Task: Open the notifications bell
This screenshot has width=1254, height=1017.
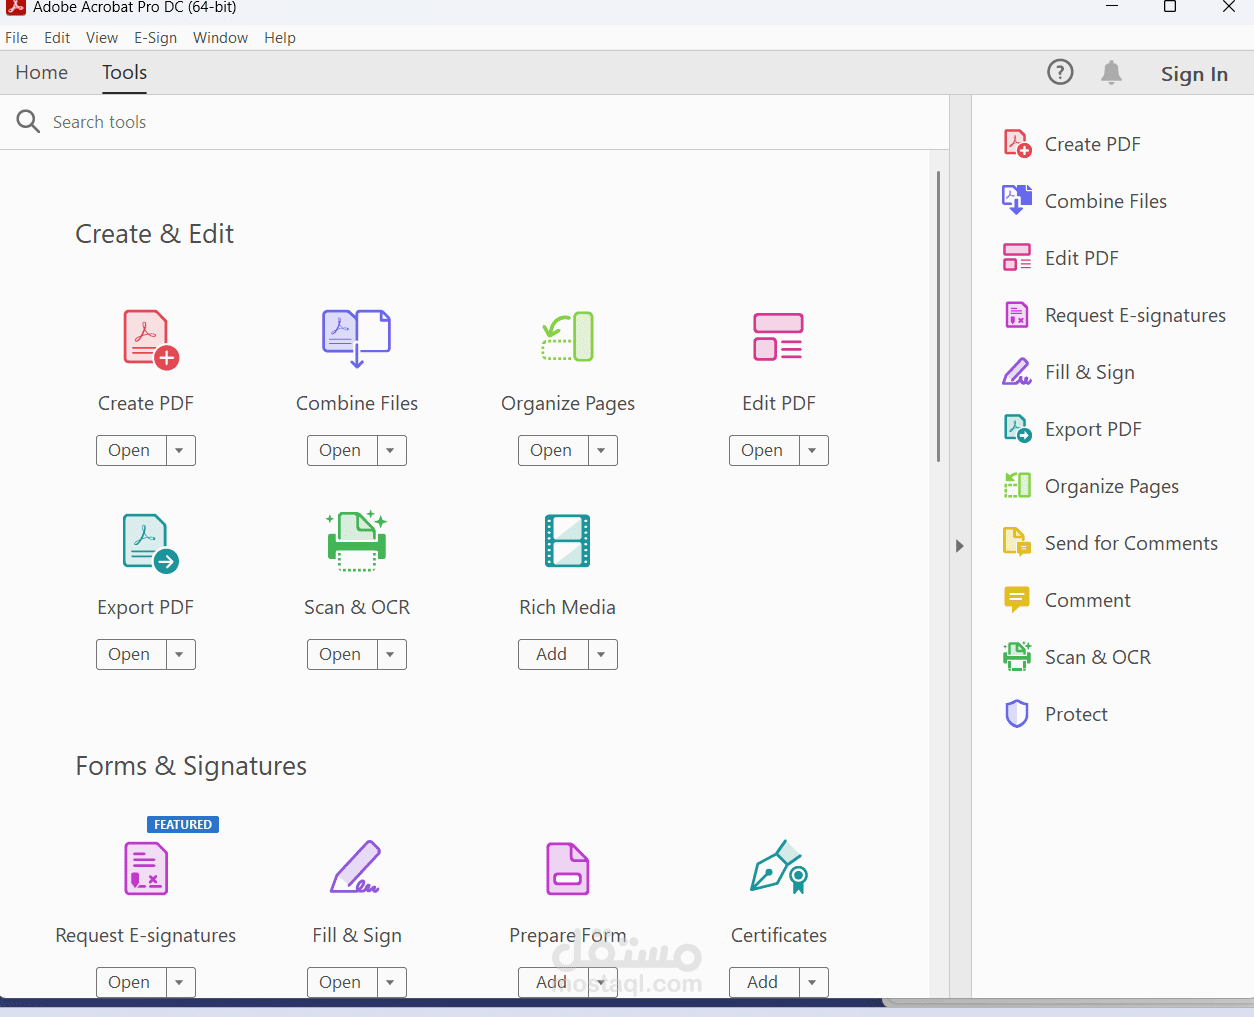Action: (1111, 72)
